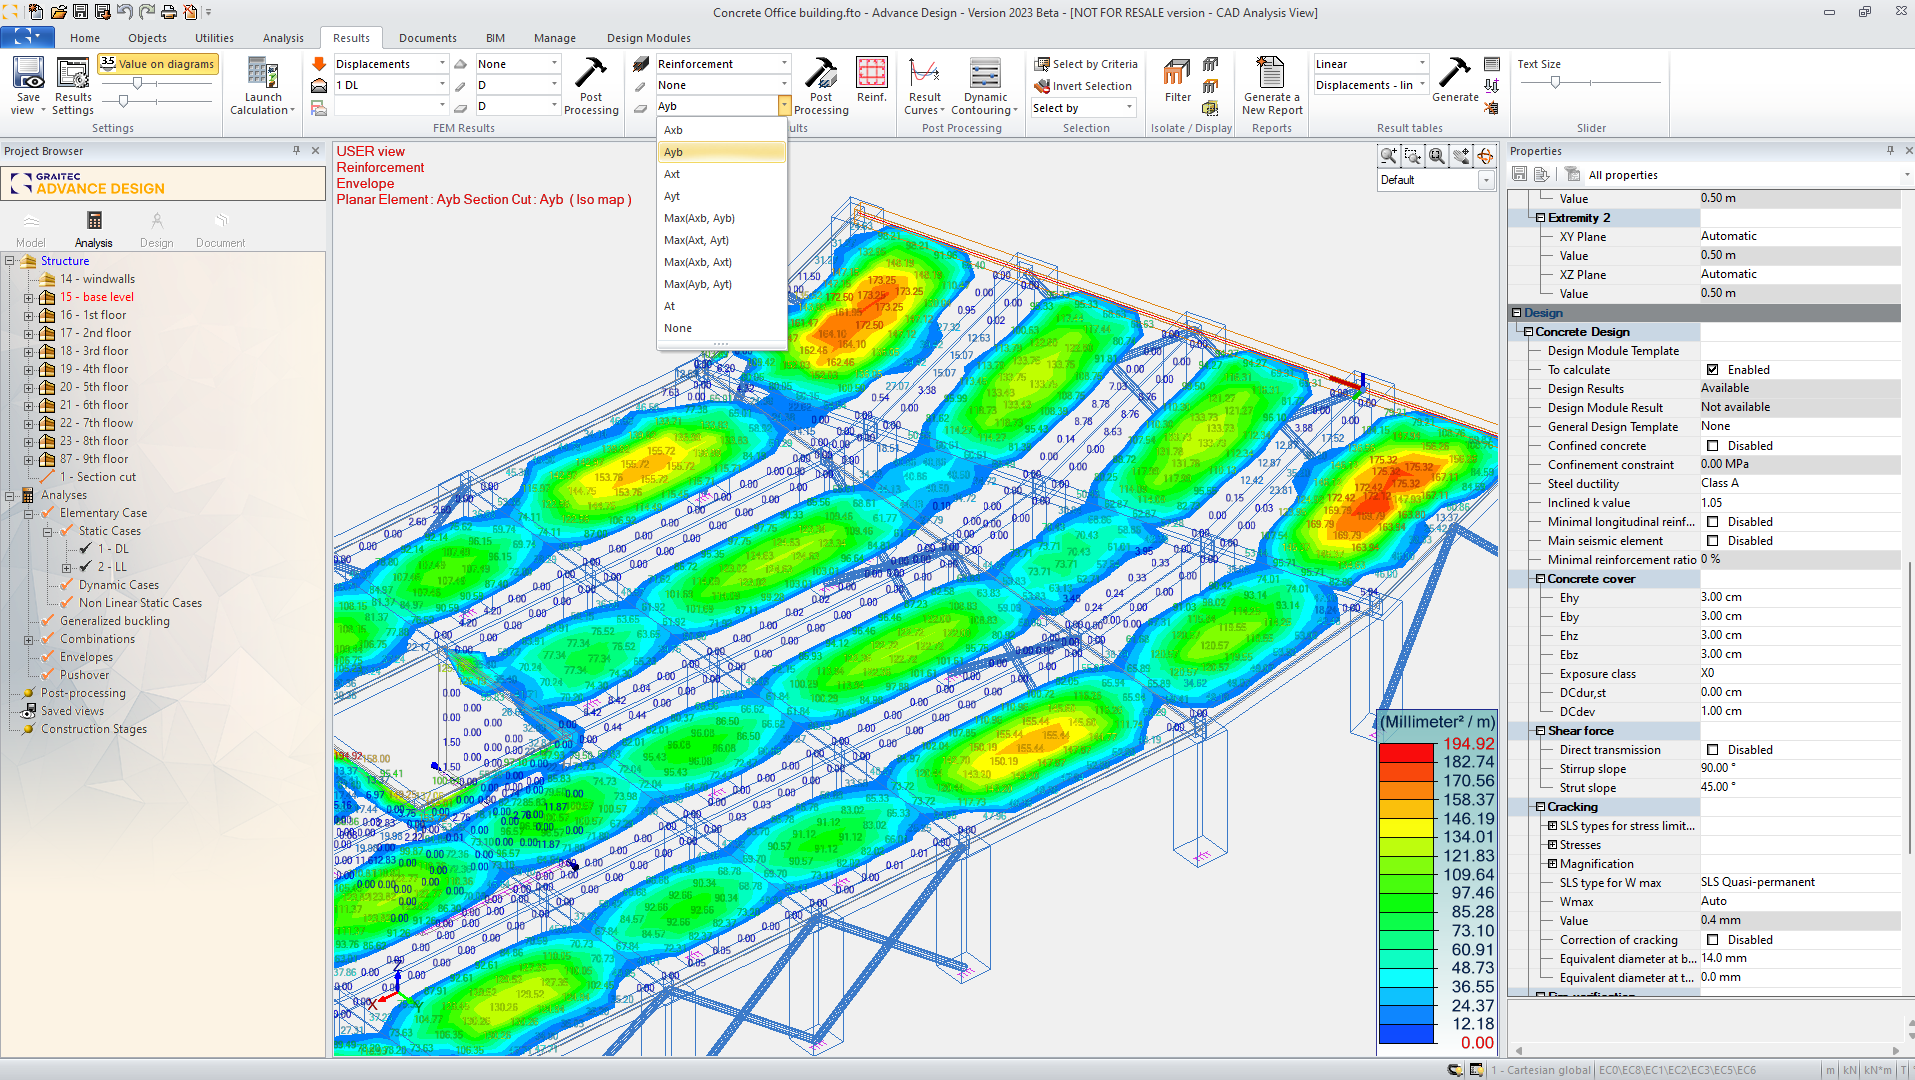Click the orange arrow result type icon
This screenshot has height=1080, width=1915.
319,64
